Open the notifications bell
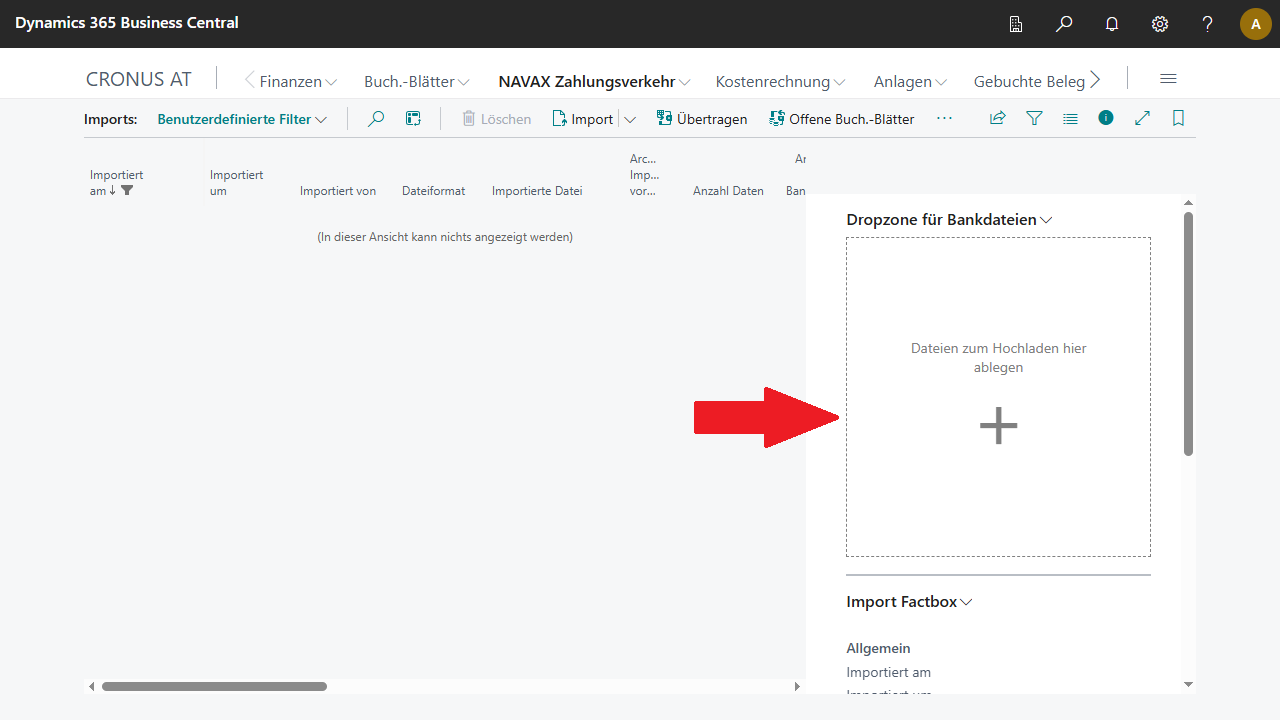 coord(1112,24)
